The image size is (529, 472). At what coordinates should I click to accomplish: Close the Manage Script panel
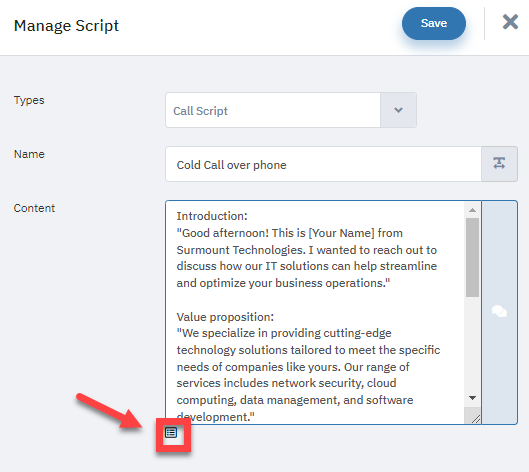pos(510,22)
